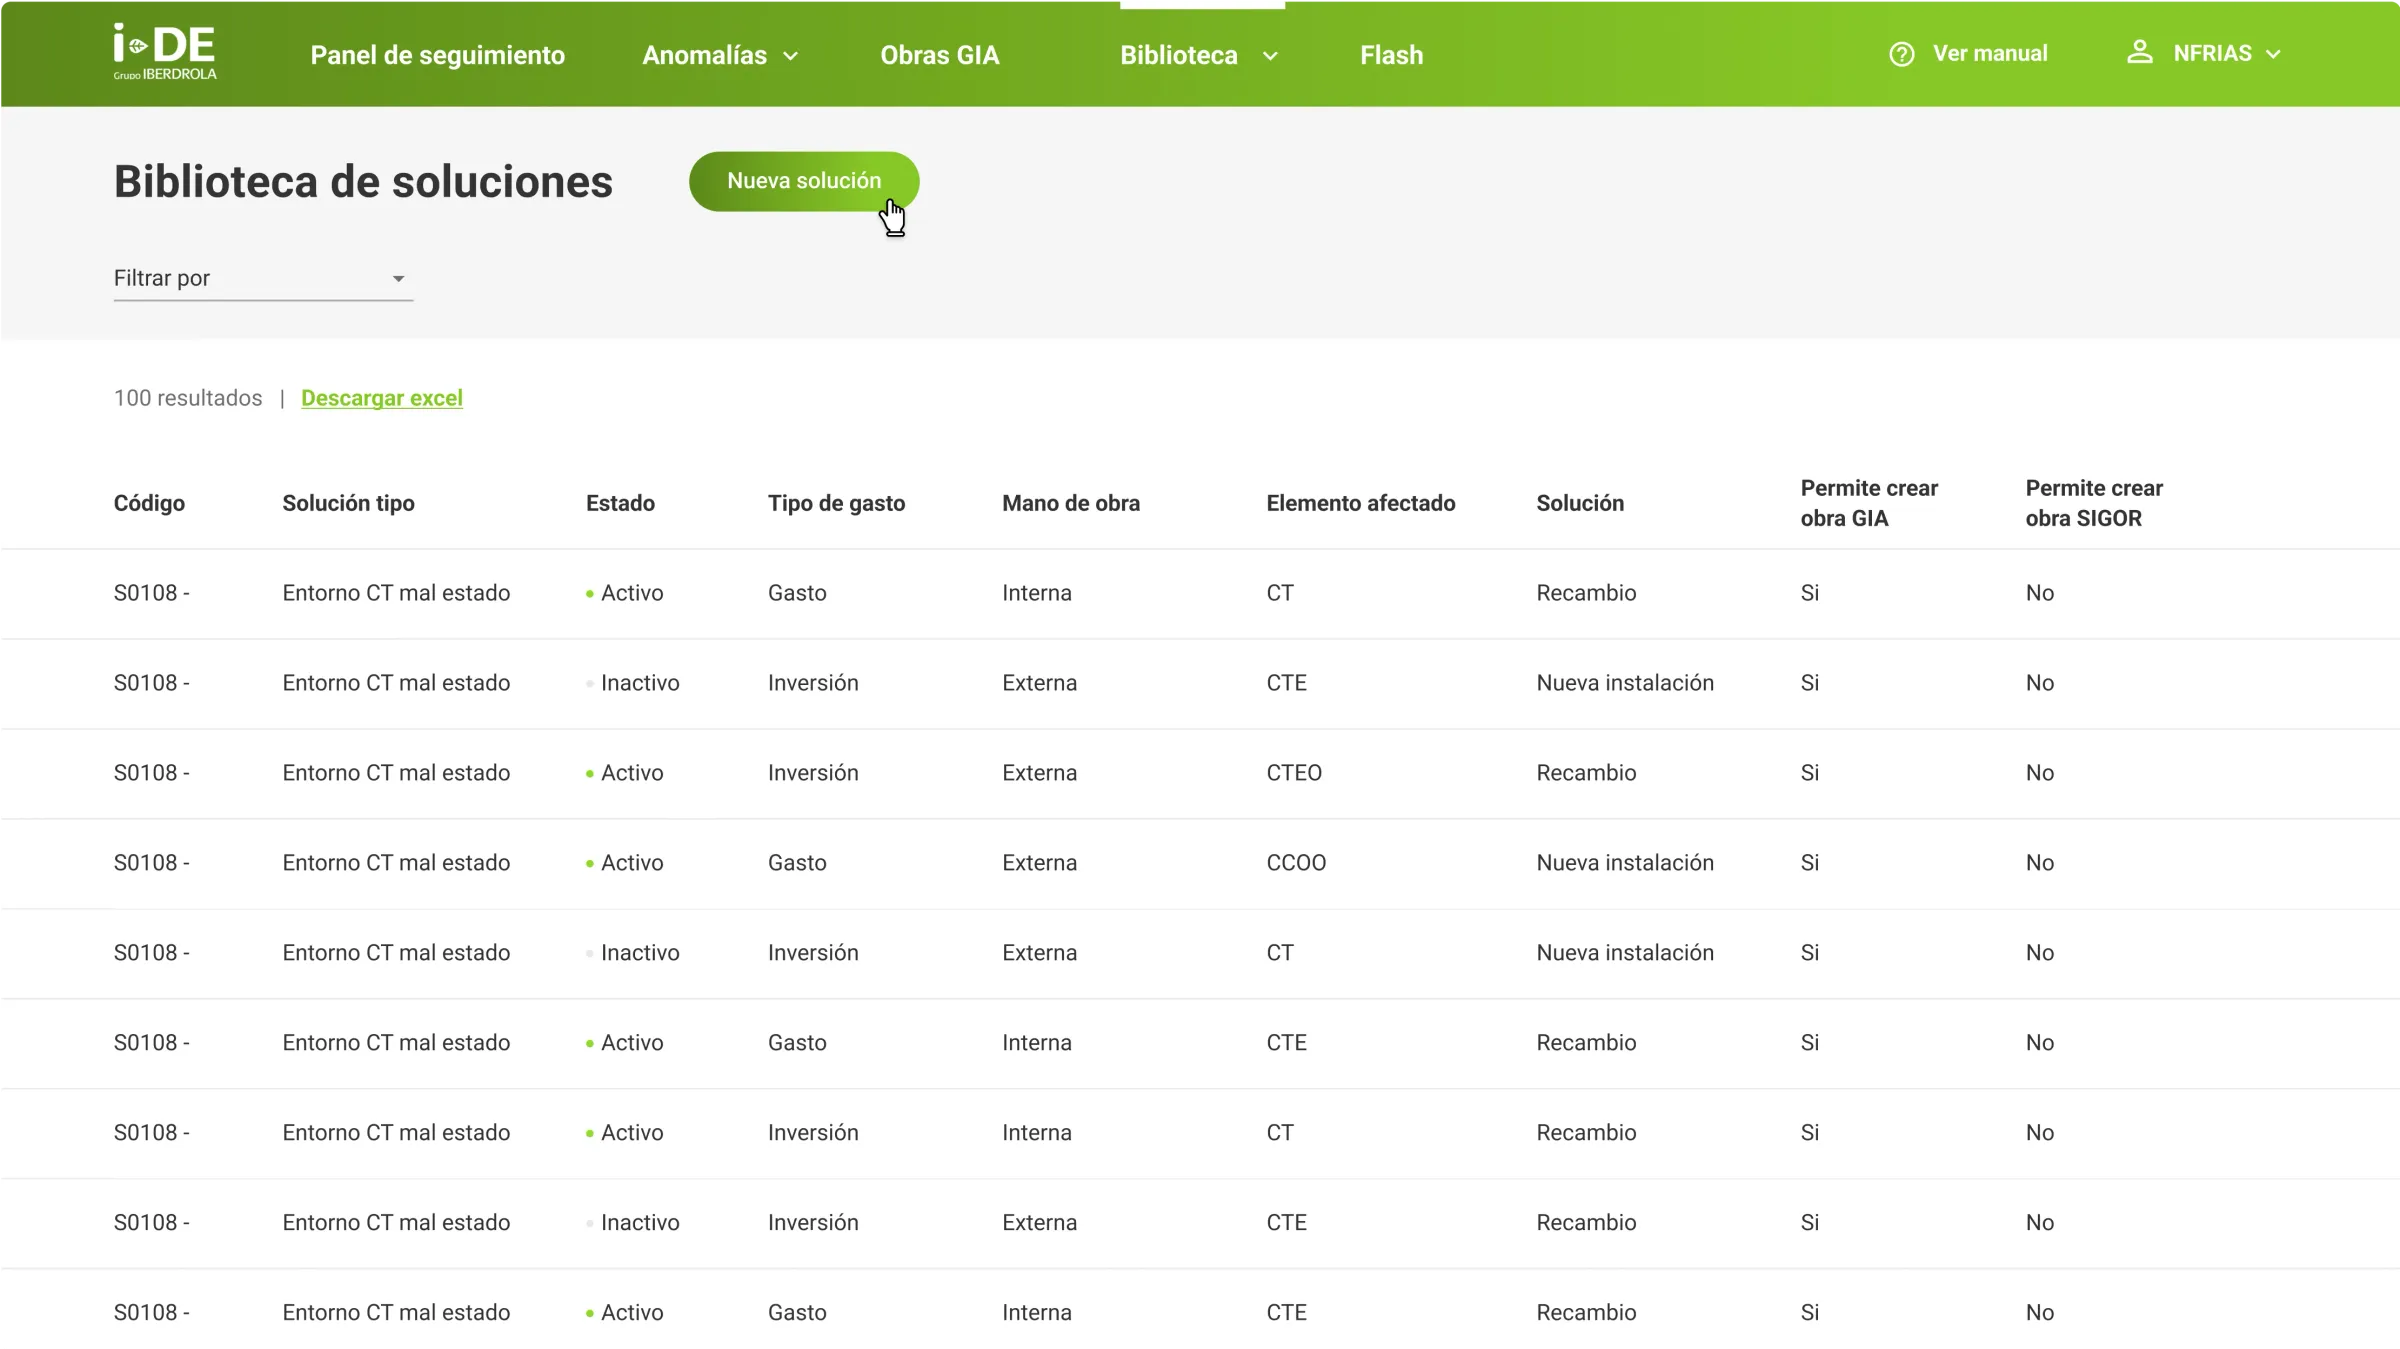Sort by Estado column header

tap(620, 503)
